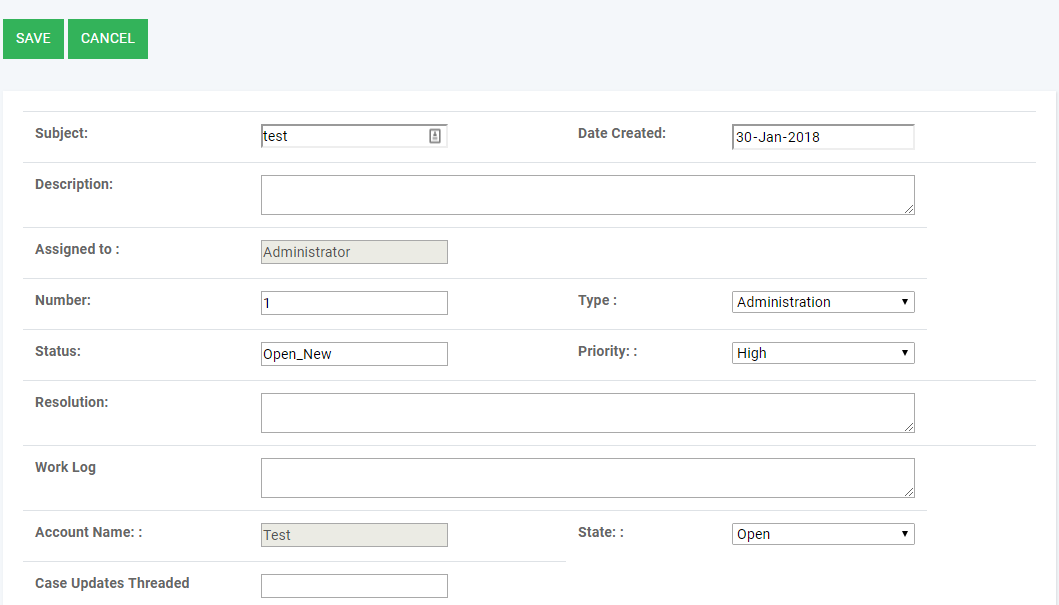
Task: Focus the Subject input containing test
Action: tap(354, 136)
